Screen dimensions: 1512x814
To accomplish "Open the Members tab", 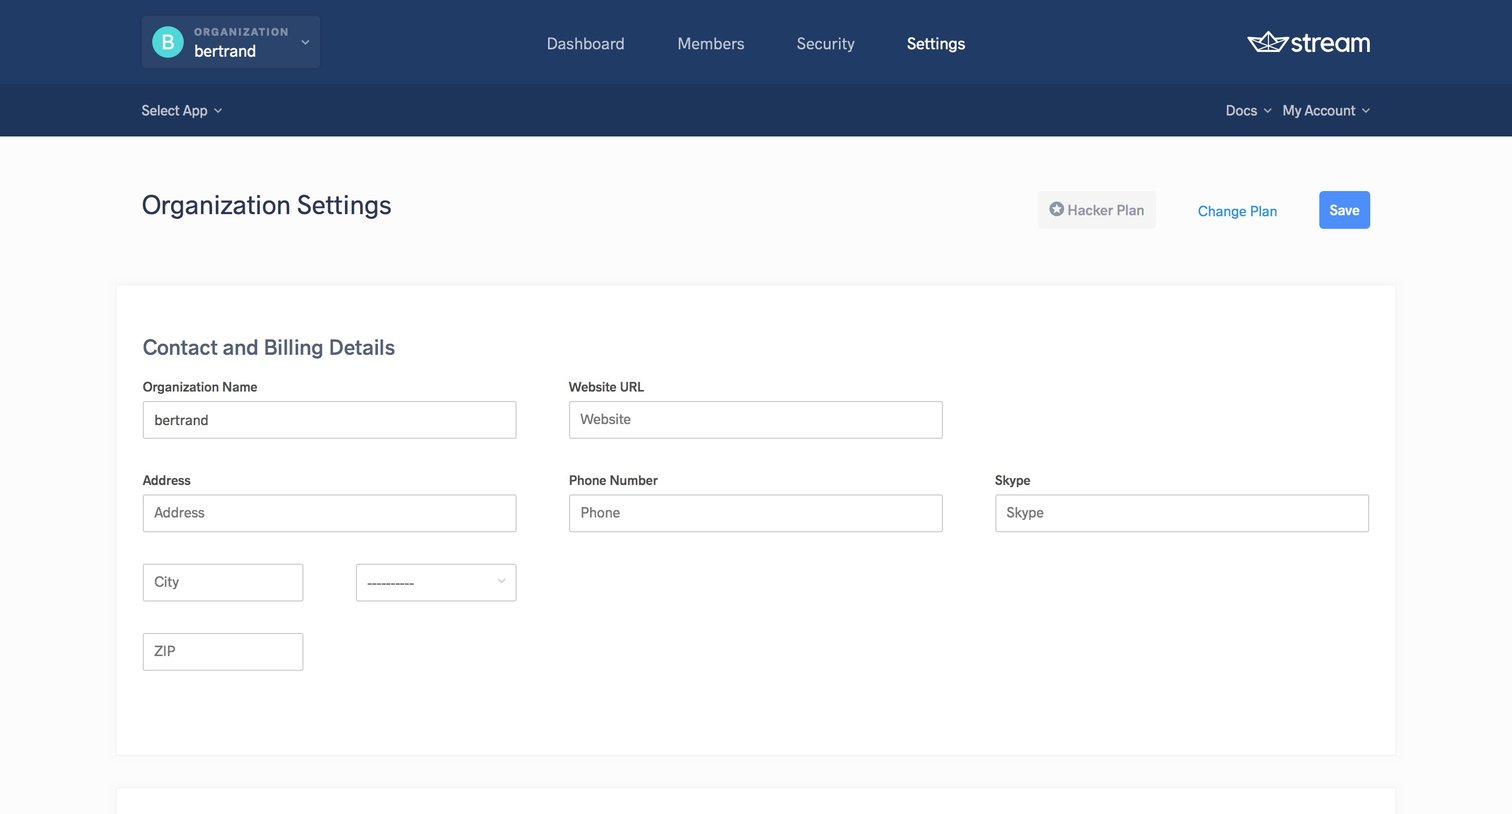I will [711, 43].
